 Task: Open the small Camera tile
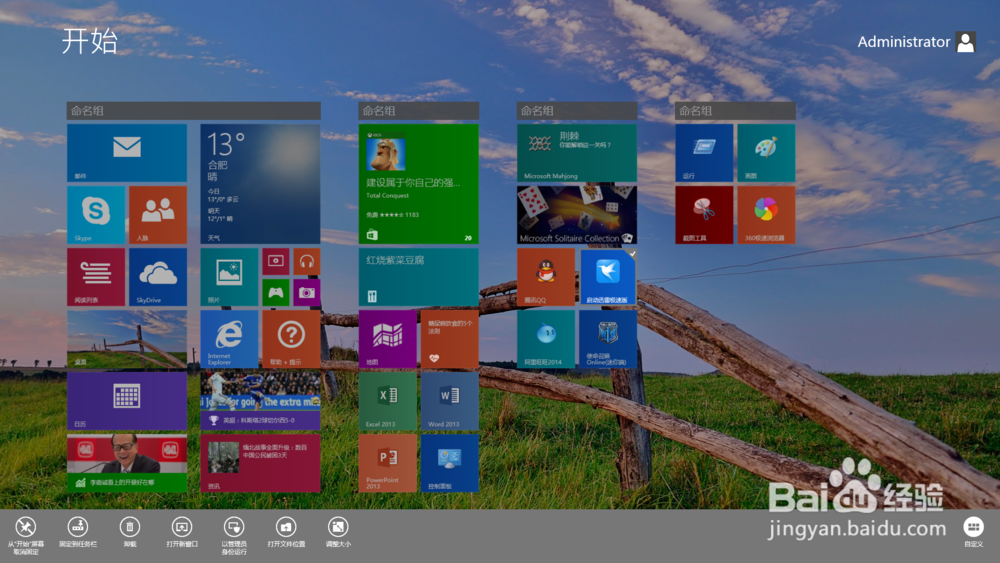point(307,293)
